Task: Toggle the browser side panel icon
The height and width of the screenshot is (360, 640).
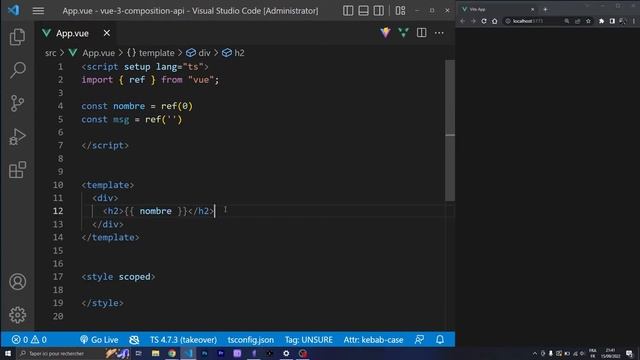Action: [x=612, y=21]
